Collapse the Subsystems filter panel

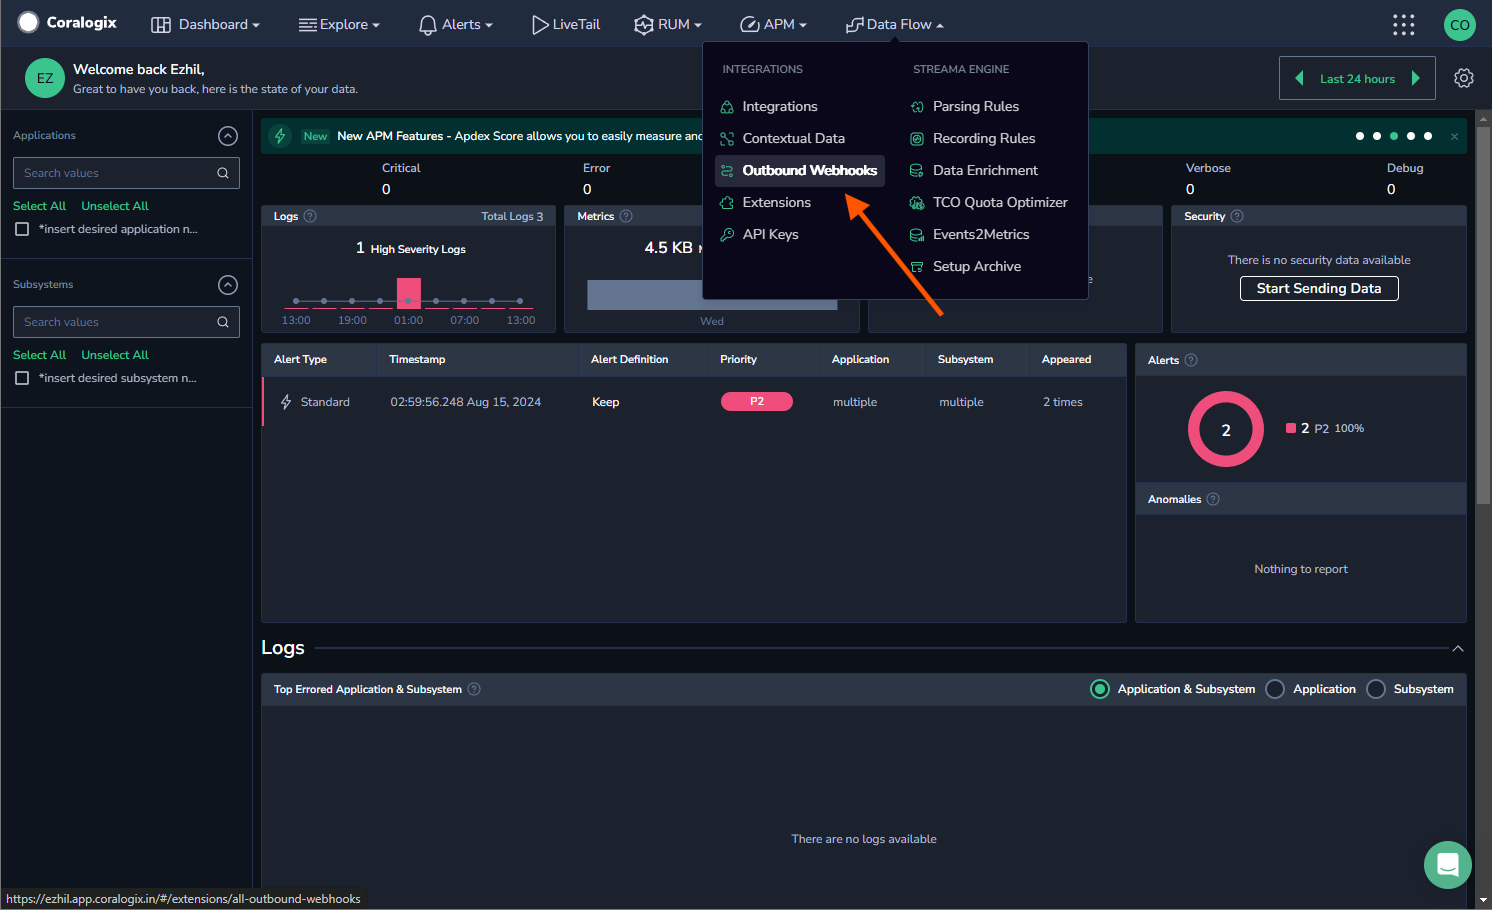(228, 285)
